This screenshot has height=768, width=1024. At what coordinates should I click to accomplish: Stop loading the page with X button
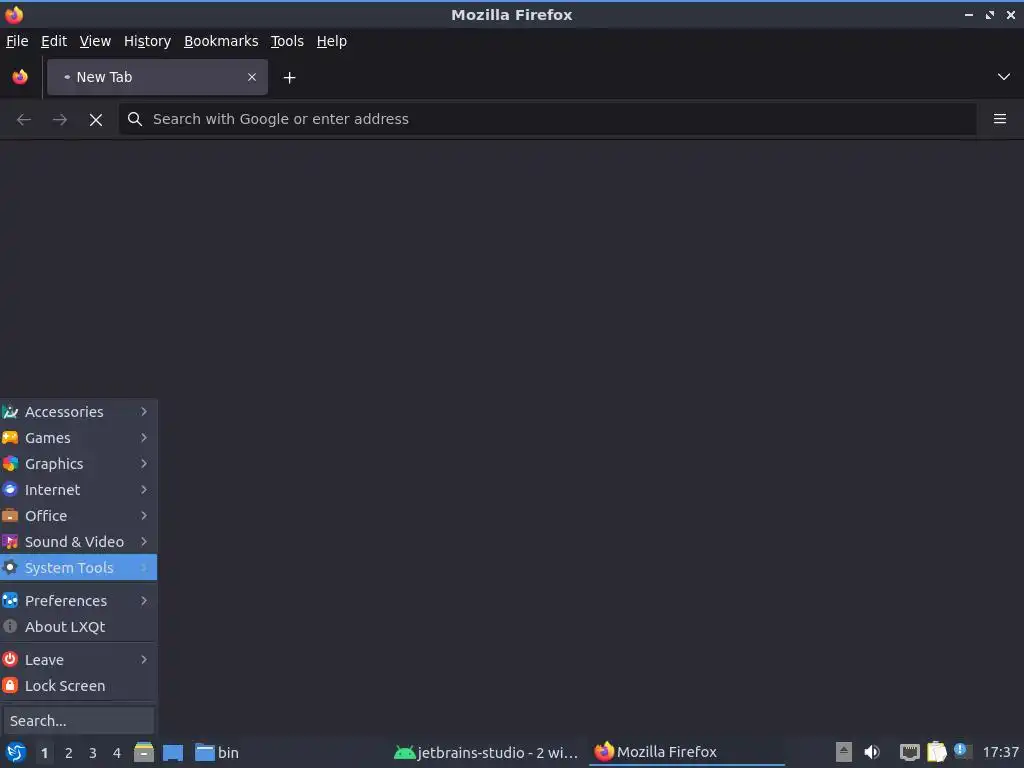(96, 120)
